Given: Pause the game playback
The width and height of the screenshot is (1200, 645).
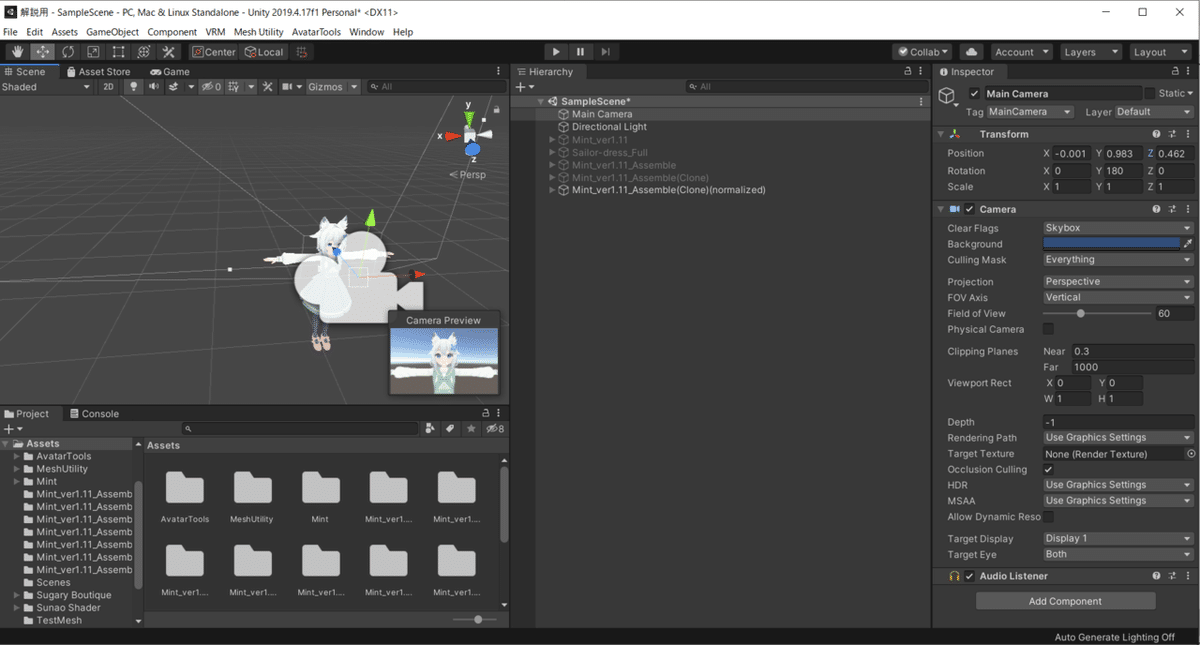Looking at the screenshot, I should [581, 52].
